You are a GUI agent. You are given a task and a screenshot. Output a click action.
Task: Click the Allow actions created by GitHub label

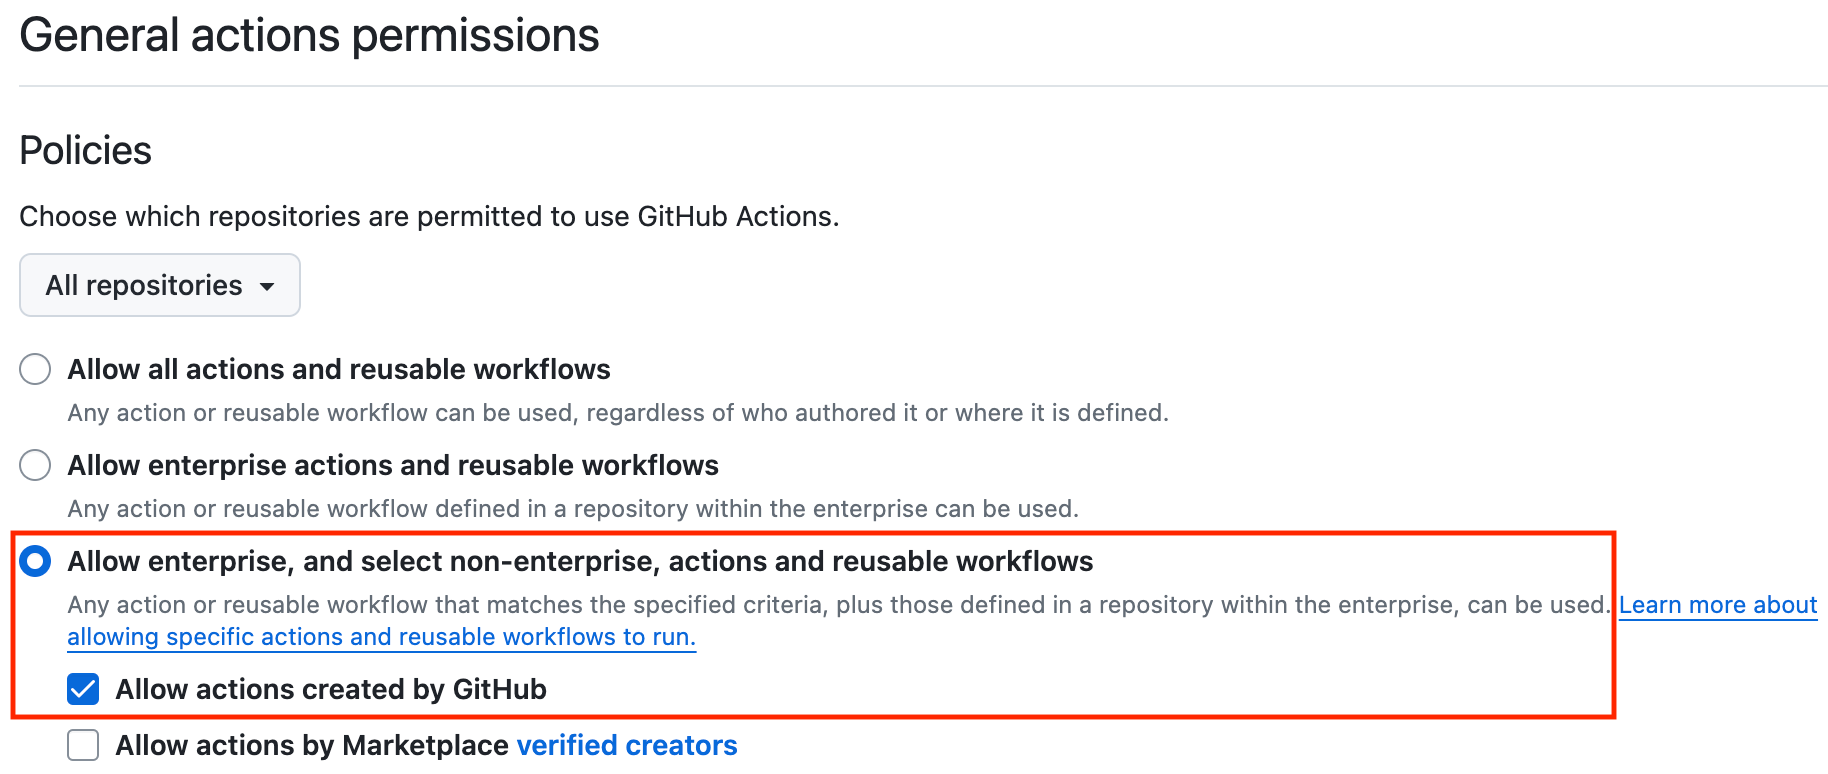tap(331, 689)
